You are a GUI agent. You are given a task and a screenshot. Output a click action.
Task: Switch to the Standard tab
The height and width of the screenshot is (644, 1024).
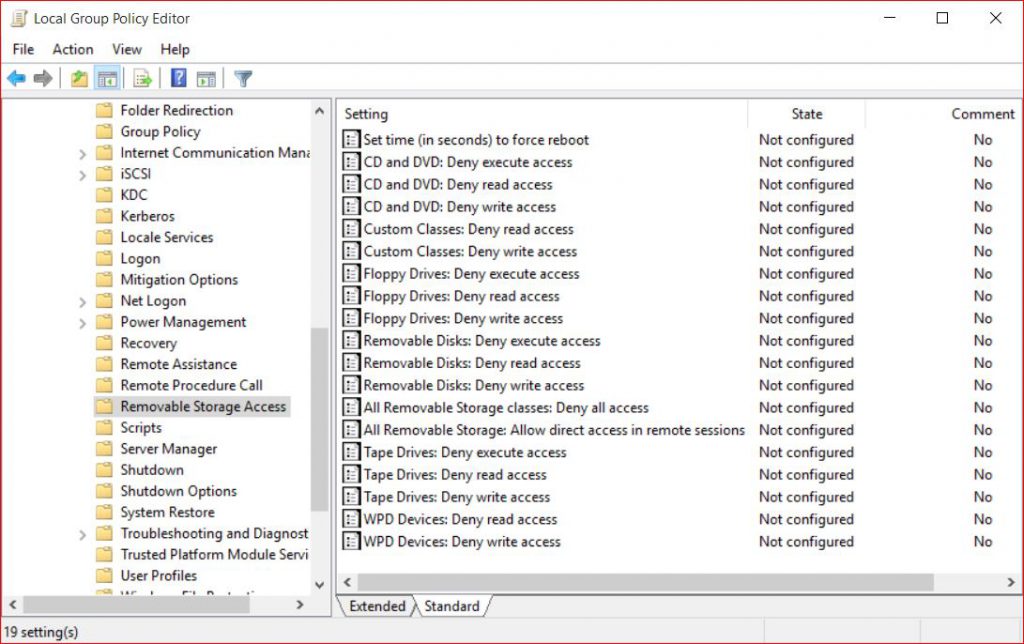click(452, 606)
